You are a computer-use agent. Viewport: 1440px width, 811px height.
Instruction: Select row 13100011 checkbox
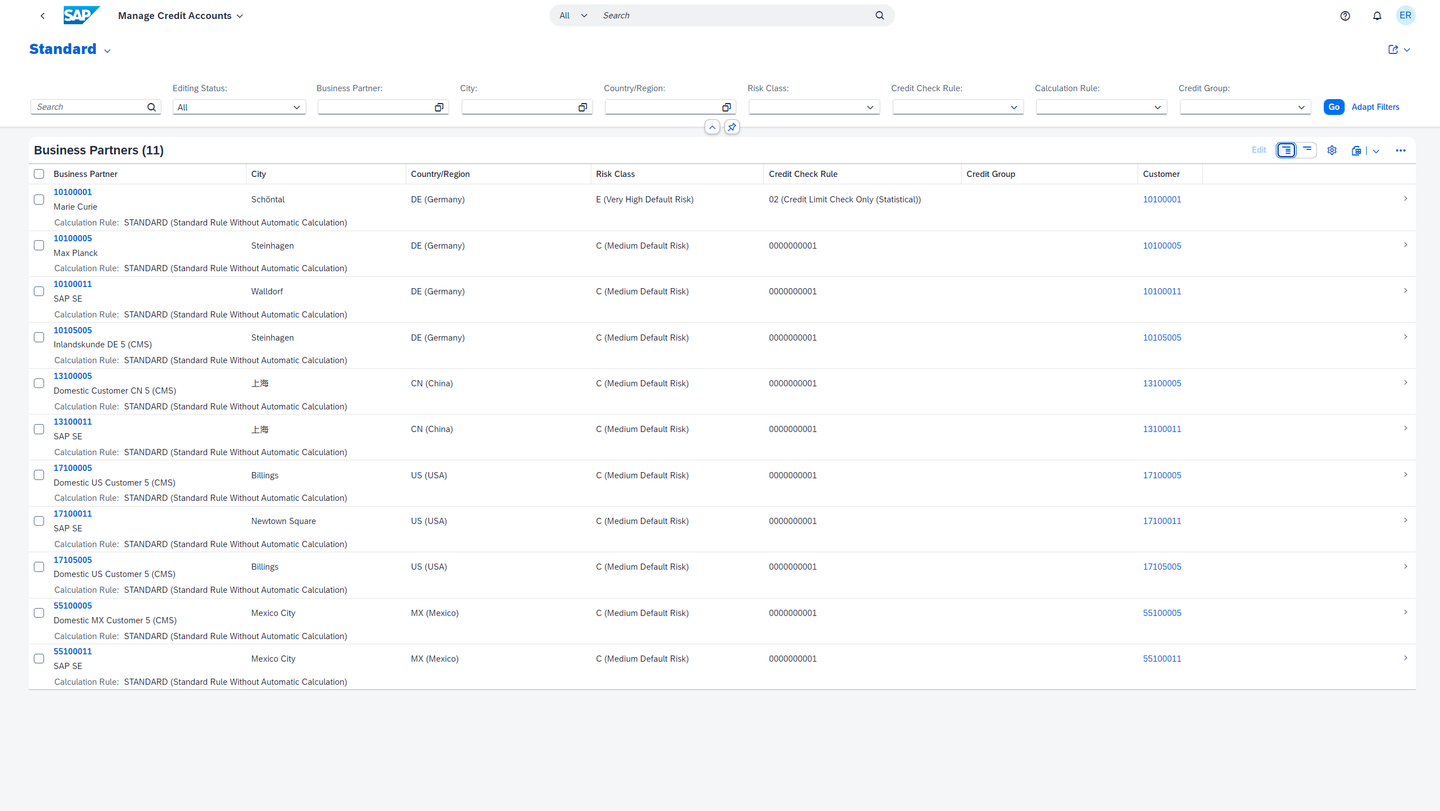coord(39,429)
